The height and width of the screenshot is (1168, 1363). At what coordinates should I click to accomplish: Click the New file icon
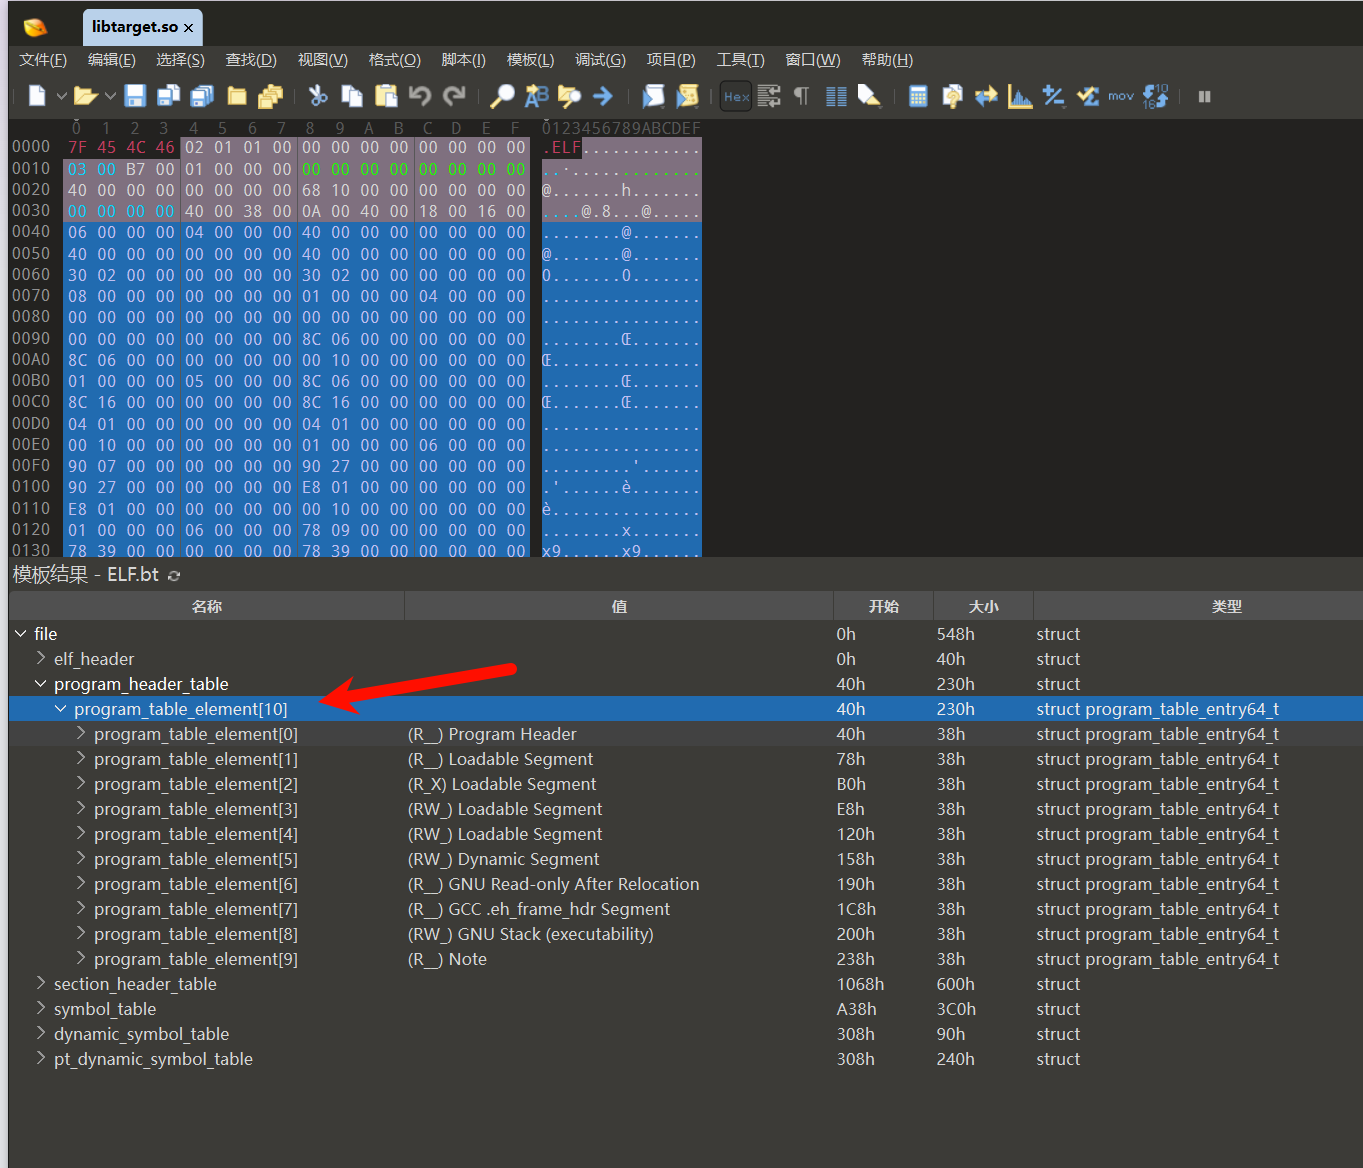coord(37,96)
